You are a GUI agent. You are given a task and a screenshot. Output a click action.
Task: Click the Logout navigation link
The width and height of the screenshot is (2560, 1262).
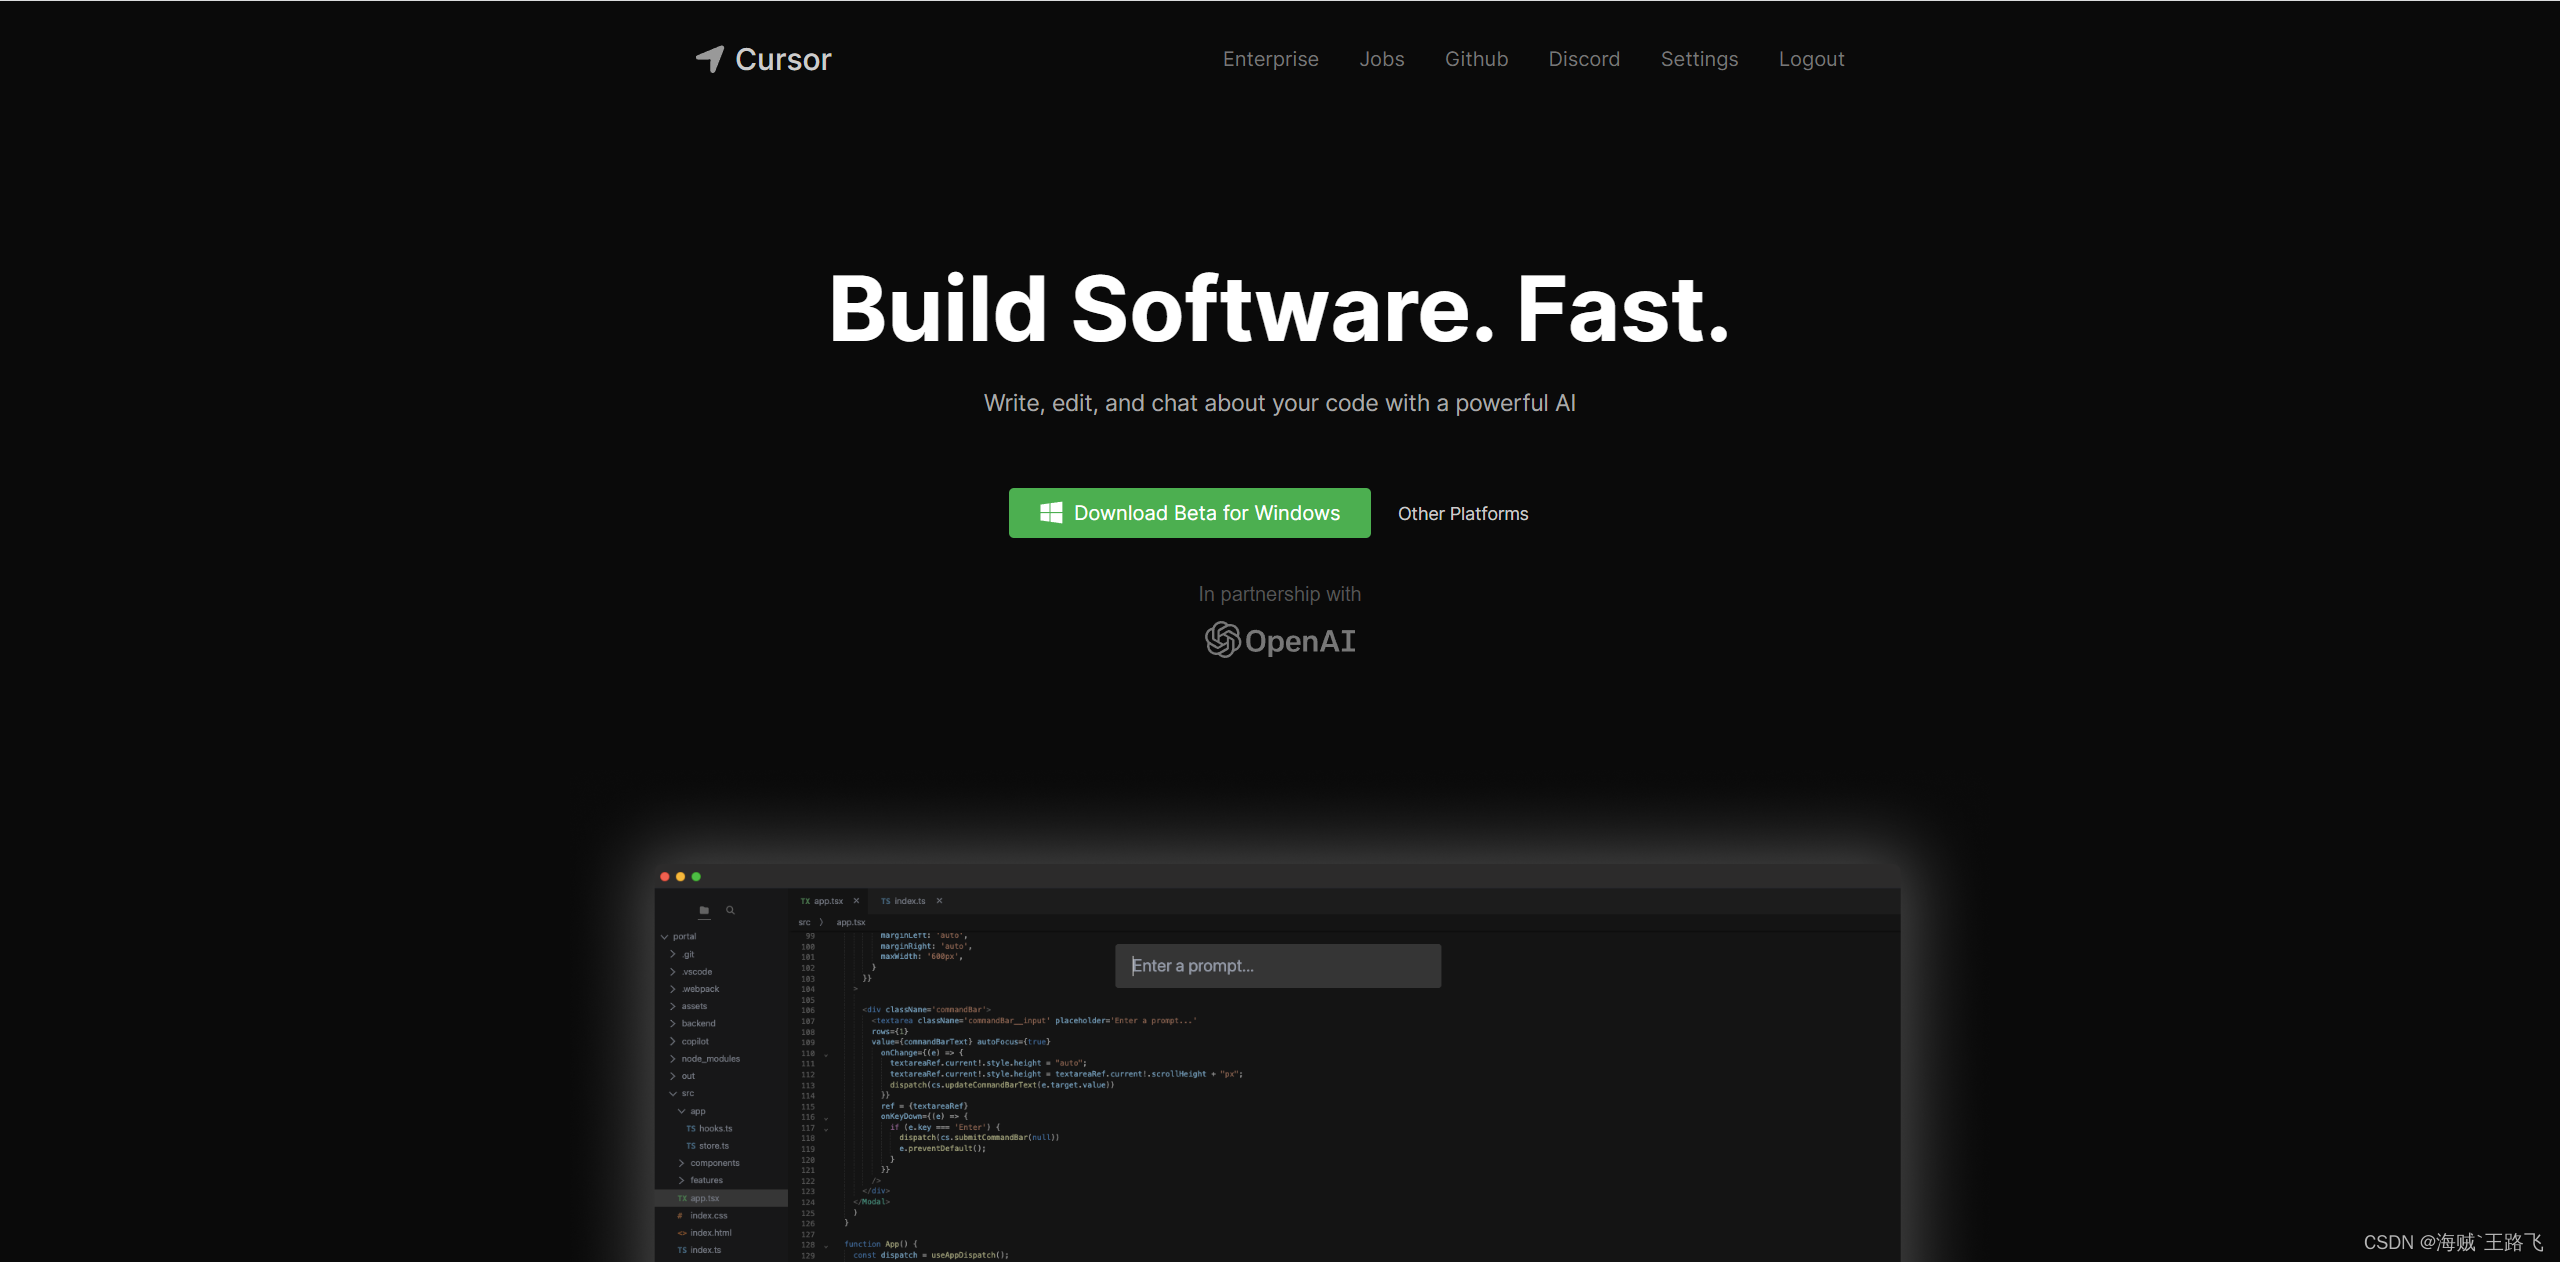pos(1811,59)
